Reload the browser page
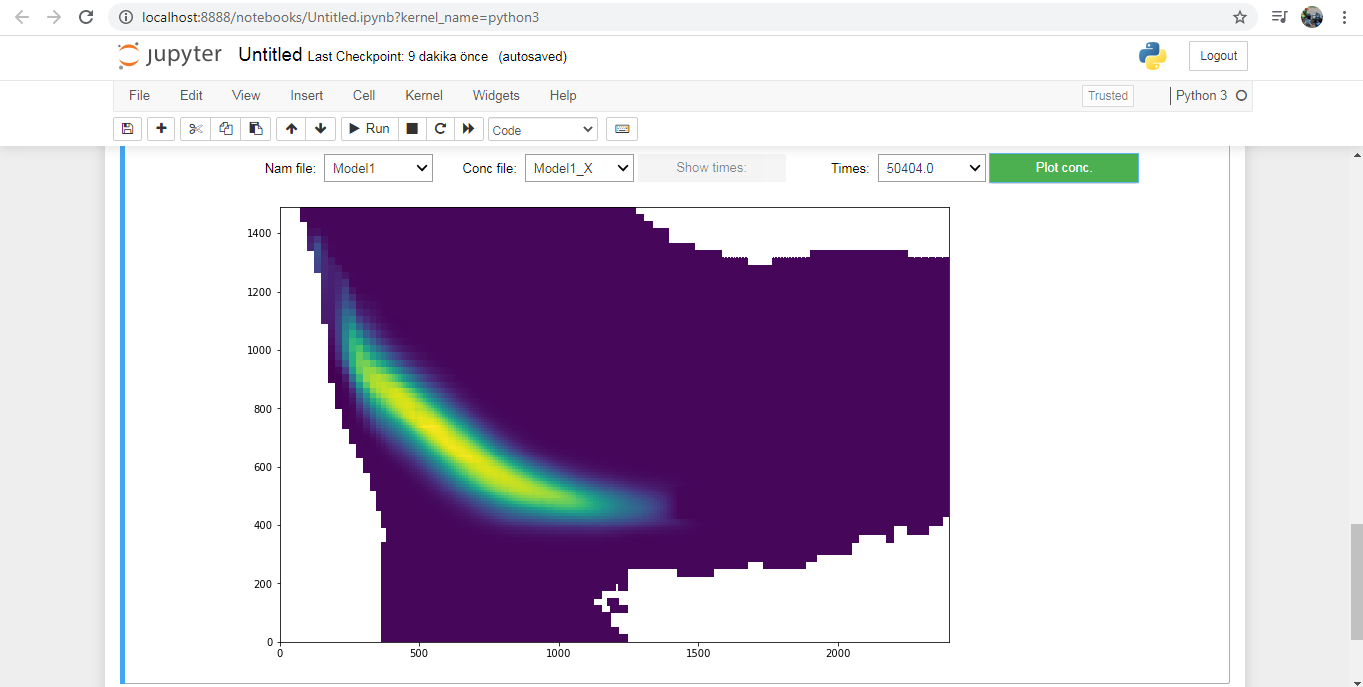The height and width of the screenshot is (687, 1363). [86, 17]
